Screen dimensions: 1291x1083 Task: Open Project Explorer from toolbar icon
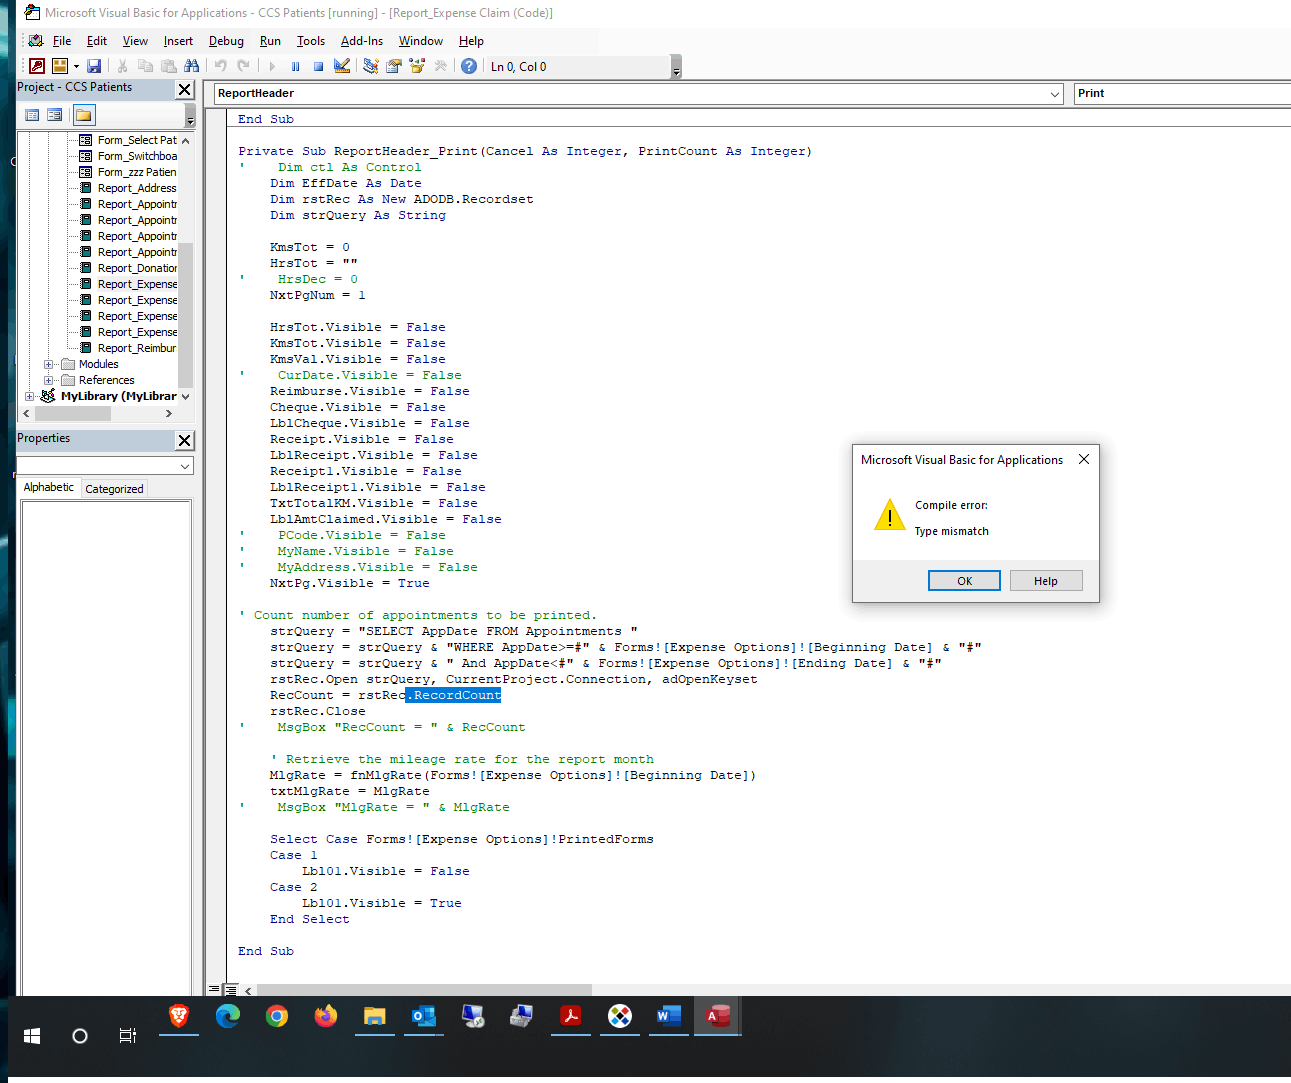[371, 66]
